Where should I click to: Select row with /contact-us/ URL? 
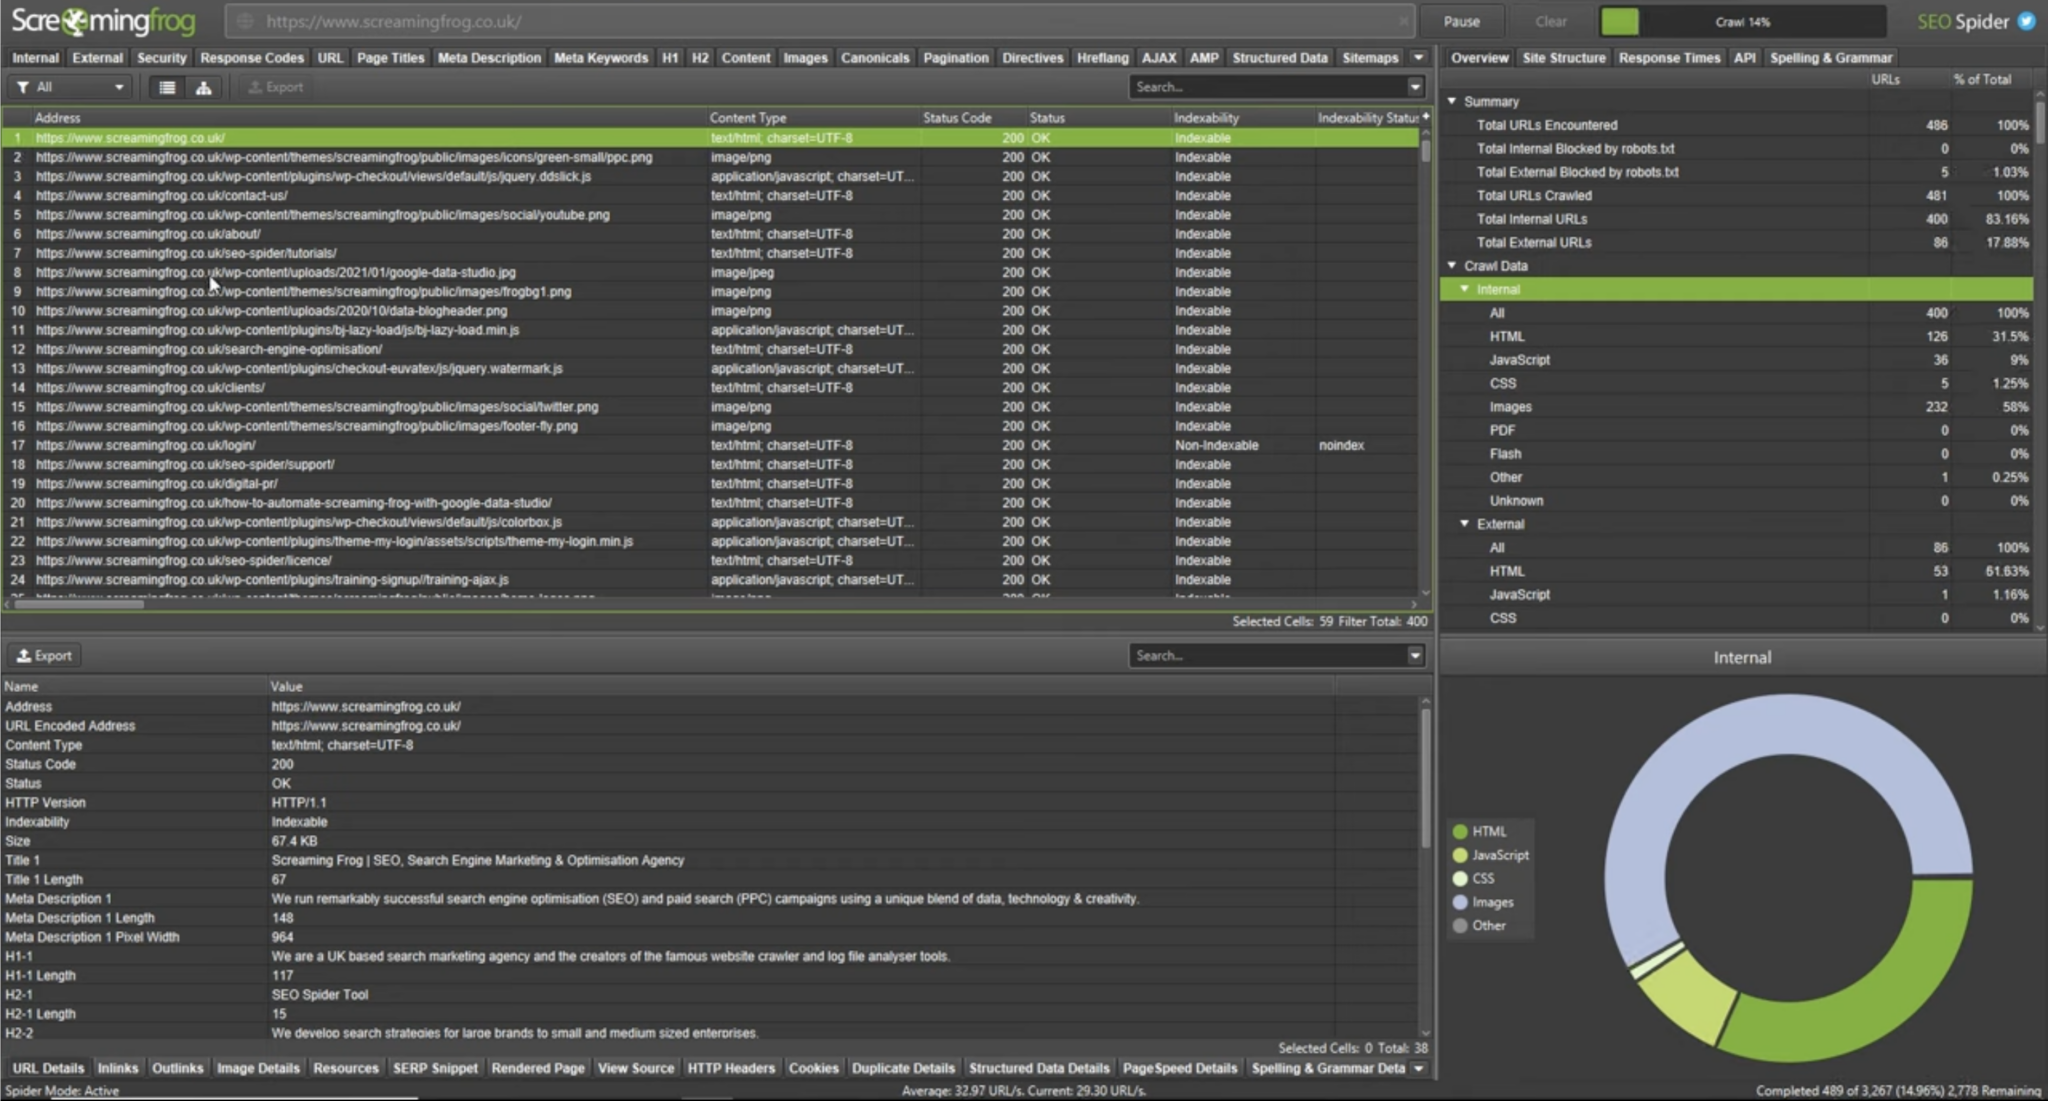[x=710, y=196]
